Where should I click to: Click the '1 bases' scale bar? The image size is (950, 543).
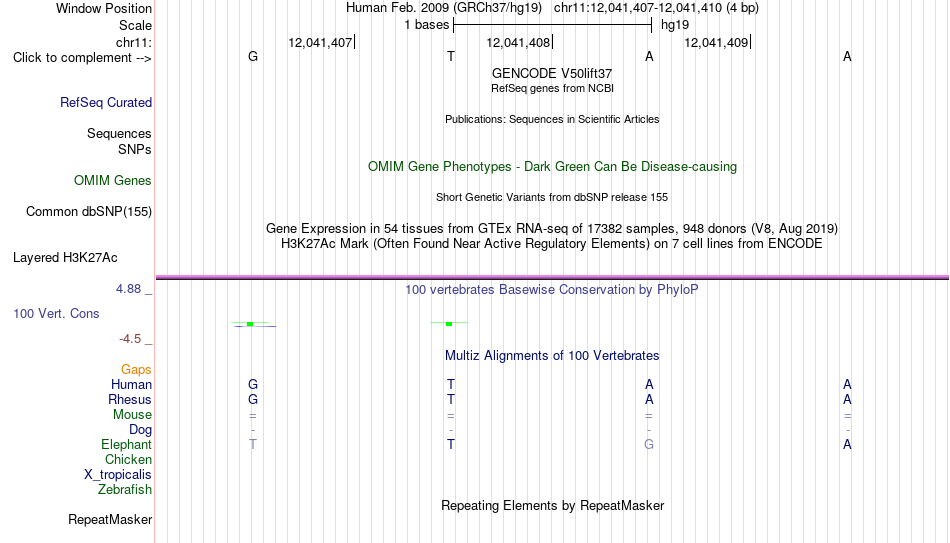coord(552,25)
